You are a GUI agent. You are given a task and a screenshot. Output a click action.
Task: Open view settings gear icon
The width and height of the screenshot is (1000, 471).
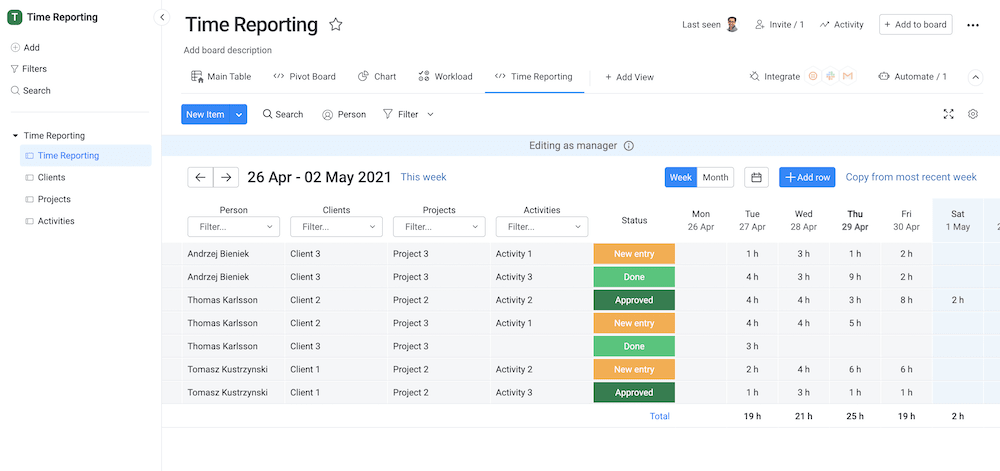pyautogui.click(x=973, y=114)
